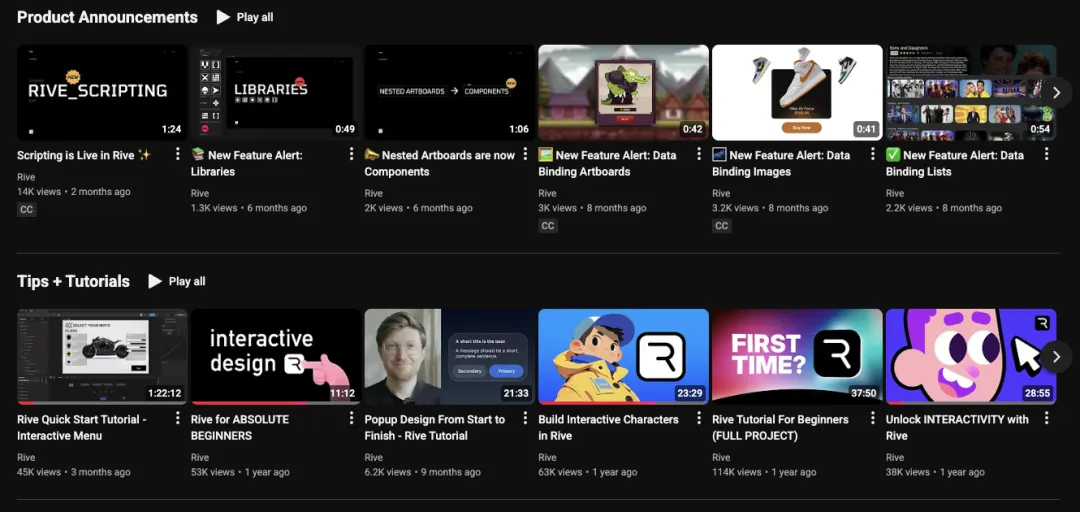Click '14K views • 2 months ago' text
Screen dimensions: 1080x512
74,192
